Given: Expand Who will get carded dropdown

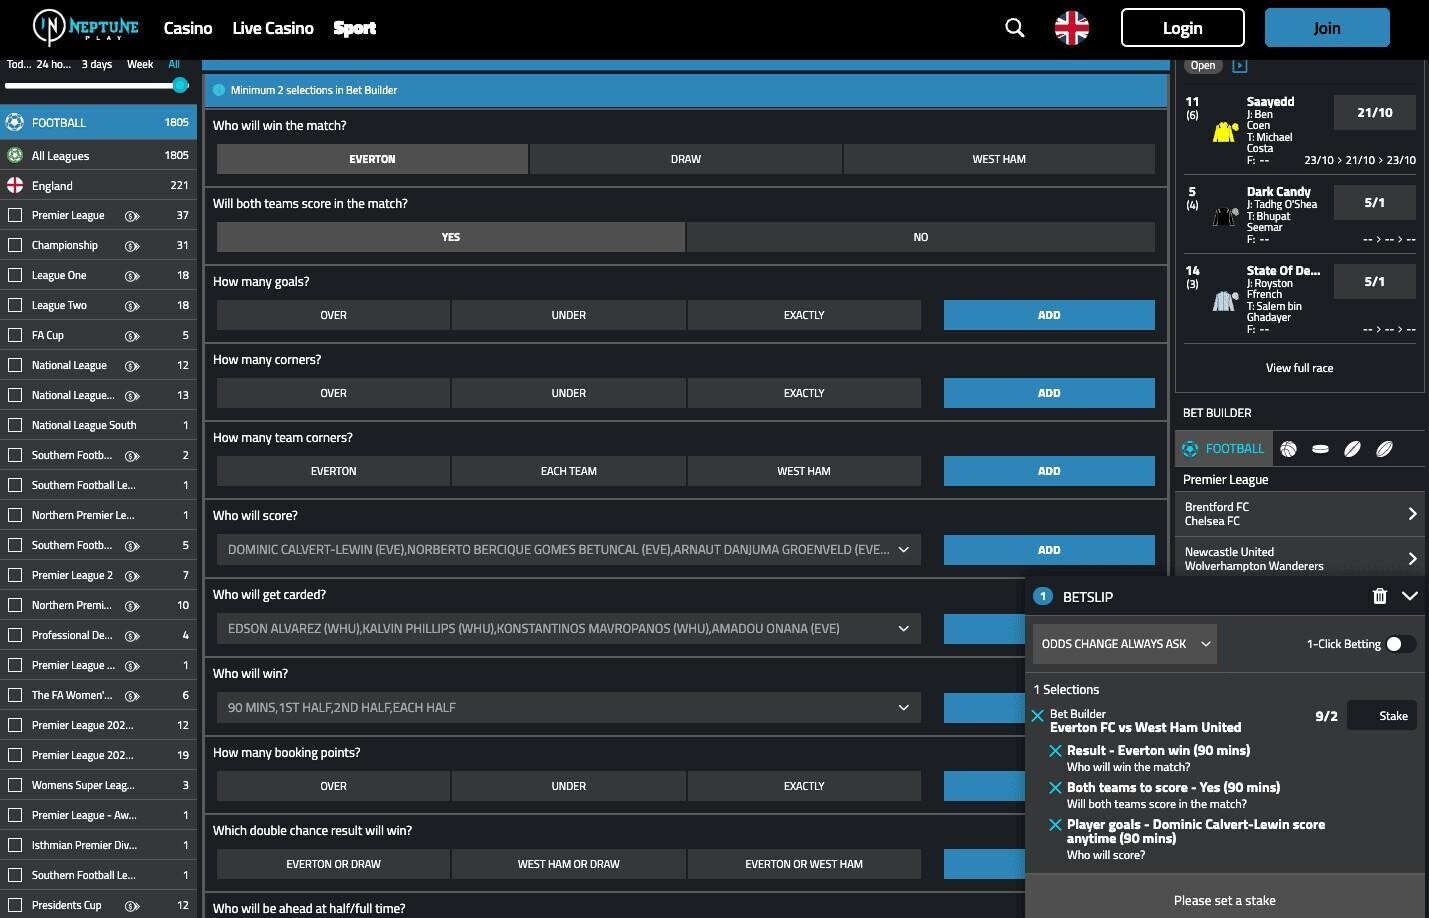Looking at the screenshot, I should click(x=568, y=629).
